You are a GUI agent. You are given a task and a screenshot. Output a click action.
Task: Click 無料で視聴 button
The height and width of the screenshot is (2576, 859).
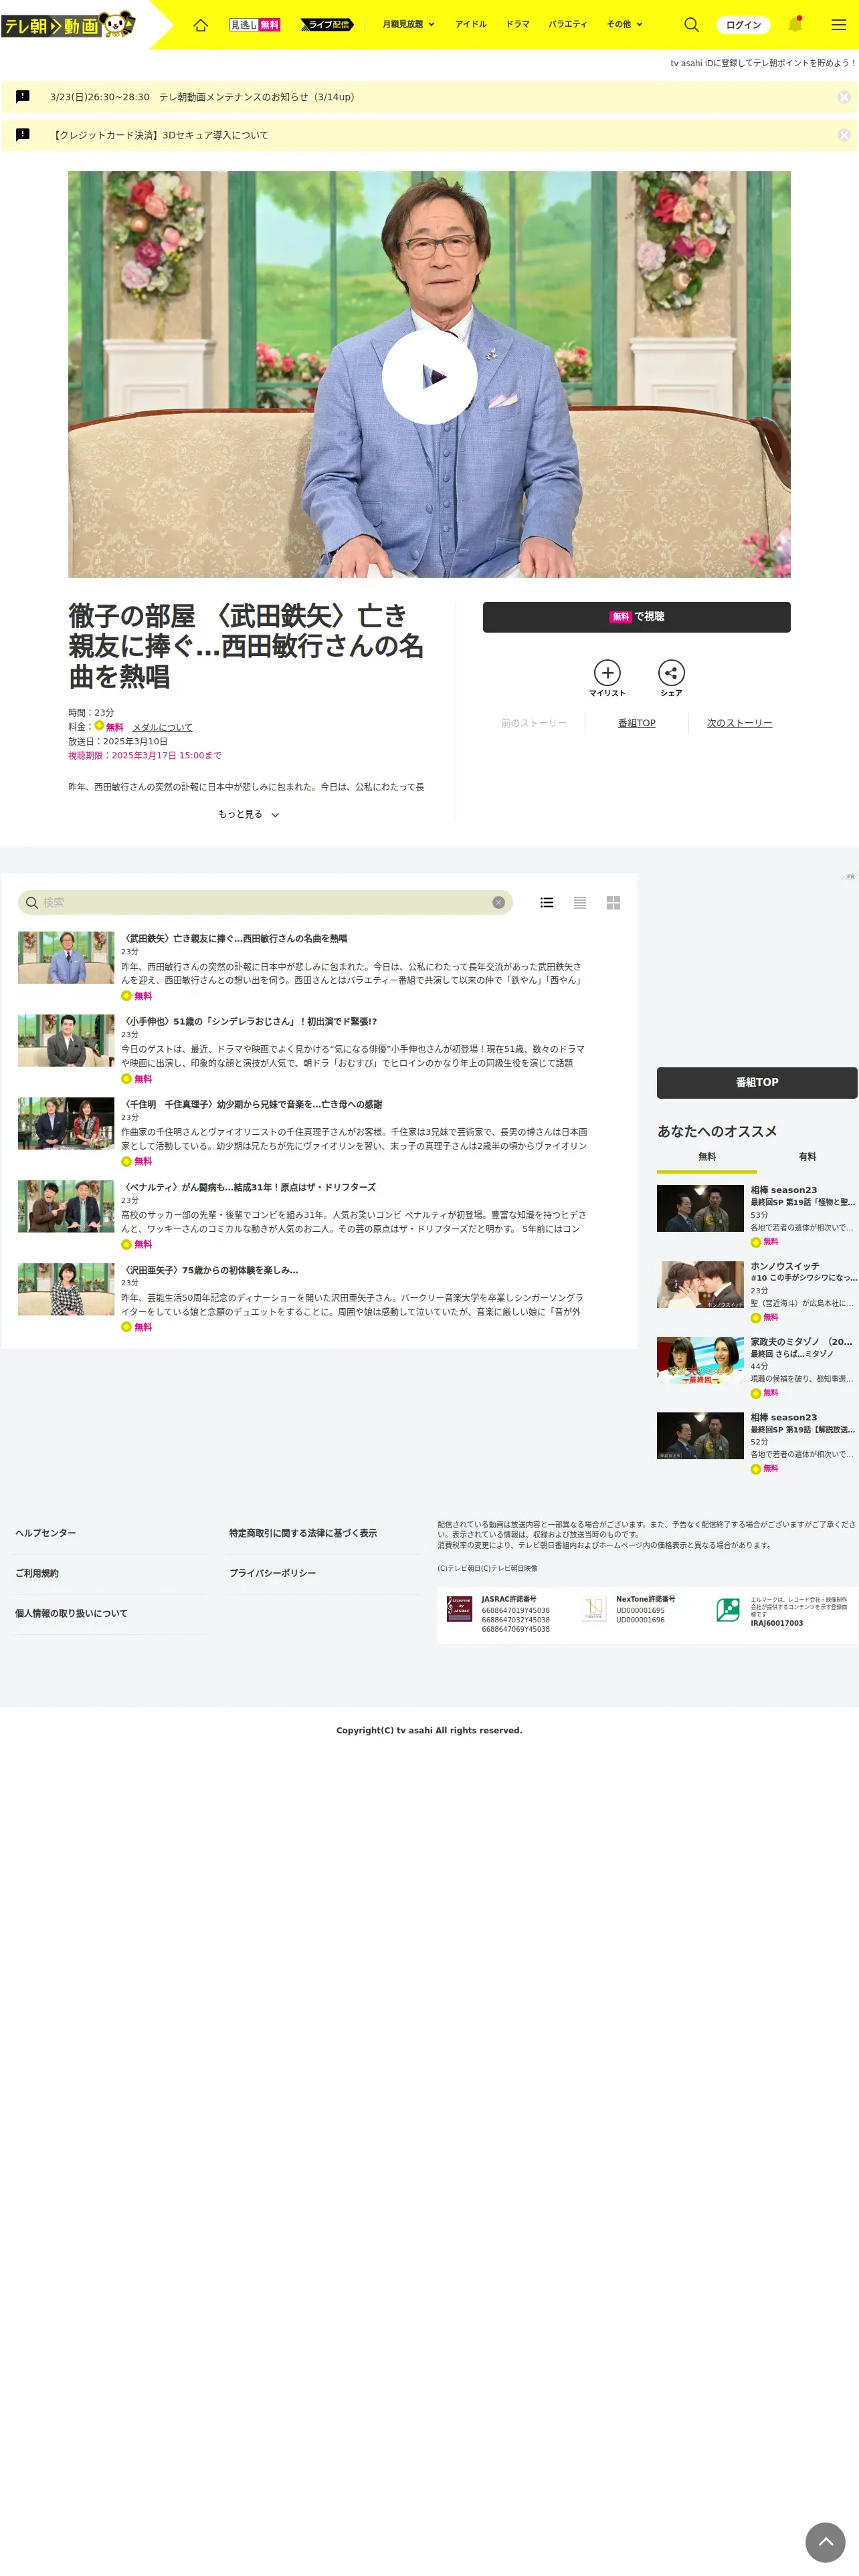click(636, 617)
